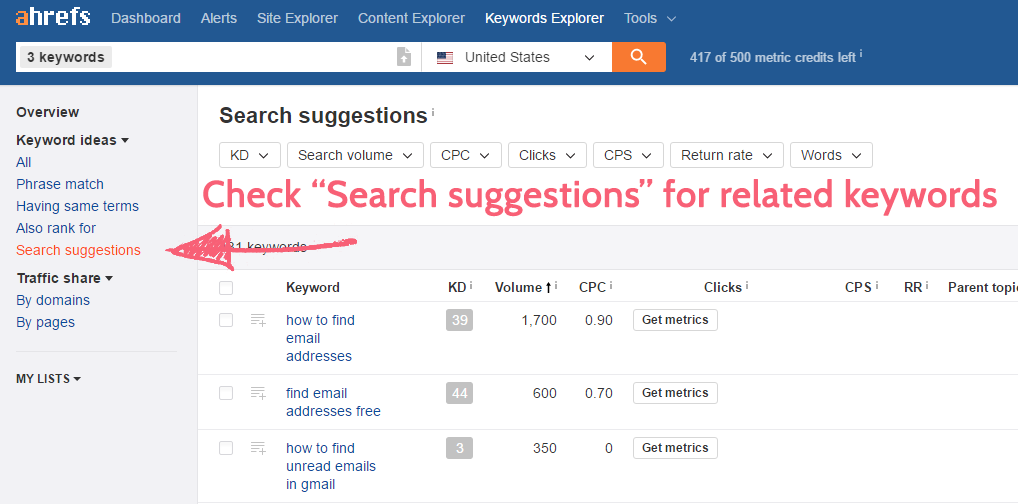Click the info icon next to RR column

926,285
